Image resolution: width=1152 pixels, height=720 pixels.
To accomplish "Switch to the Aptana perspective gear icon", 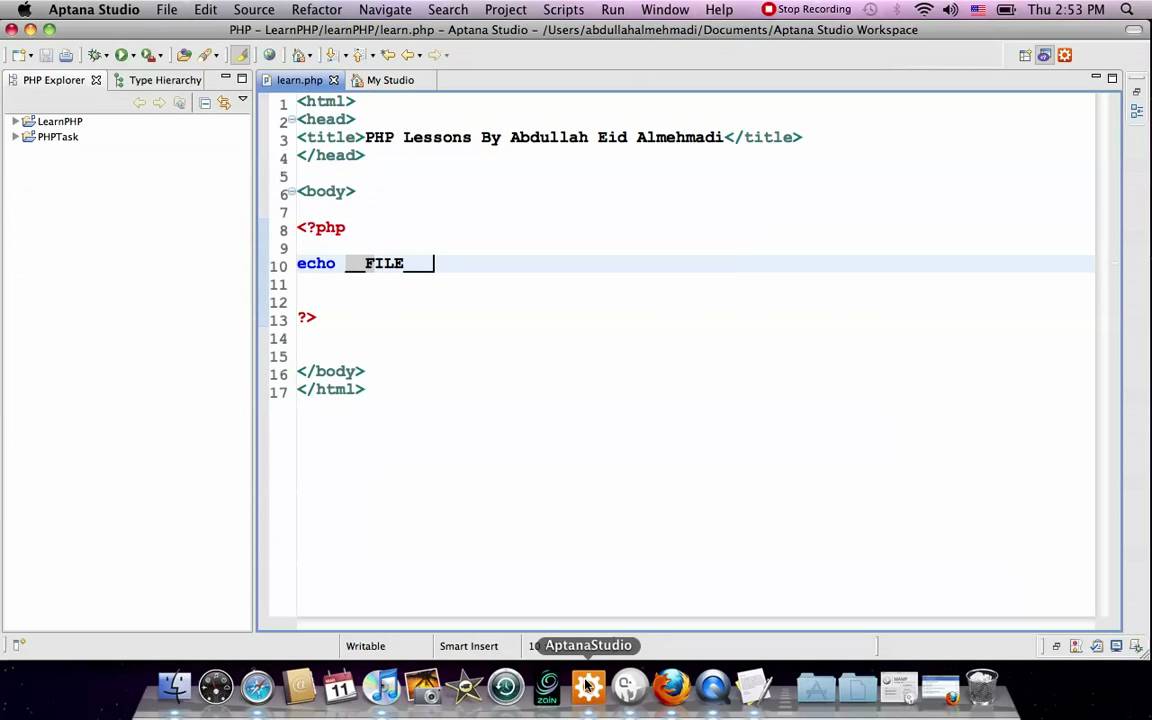I will pos(1065,55).
